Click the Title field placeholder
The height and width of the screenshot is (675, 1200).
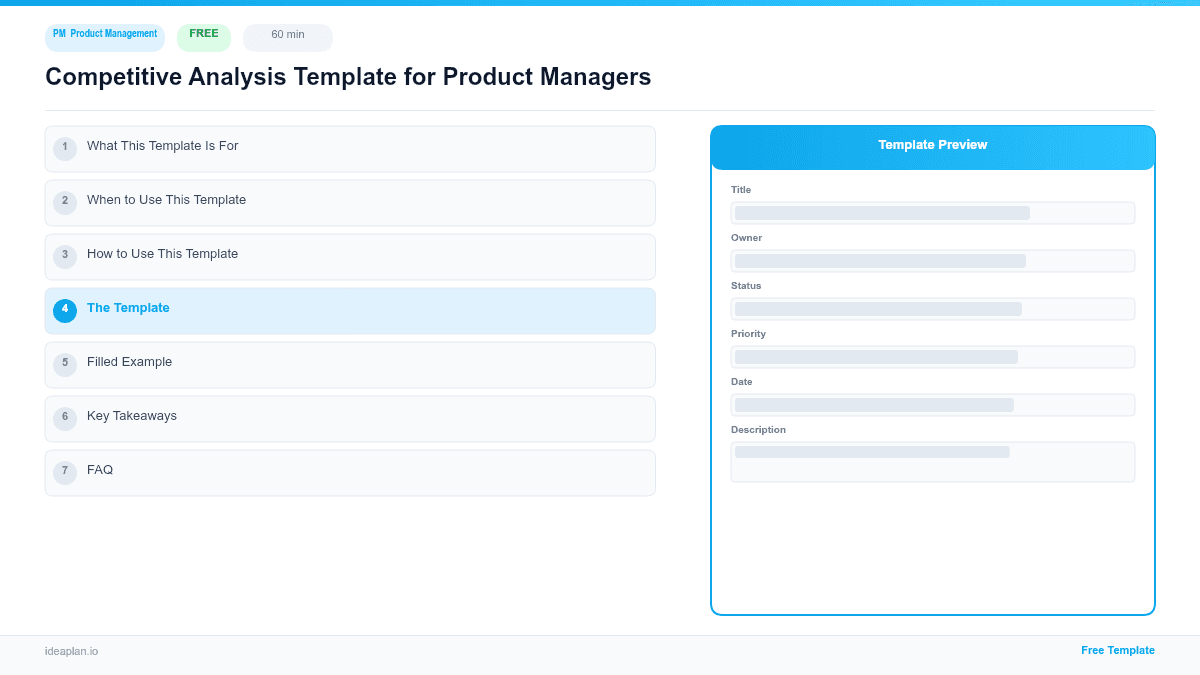pos(932,212)
